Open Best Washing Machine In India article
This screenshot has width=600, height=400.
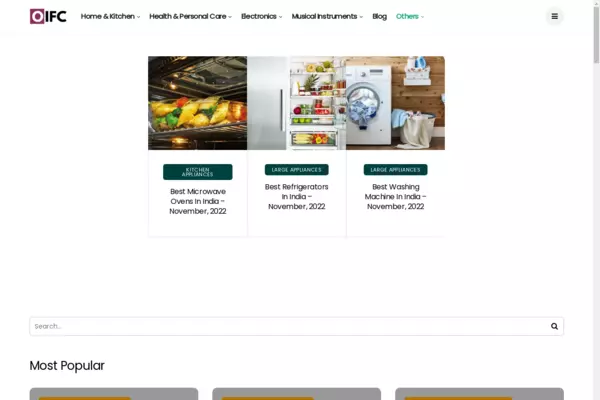point(395,196)
